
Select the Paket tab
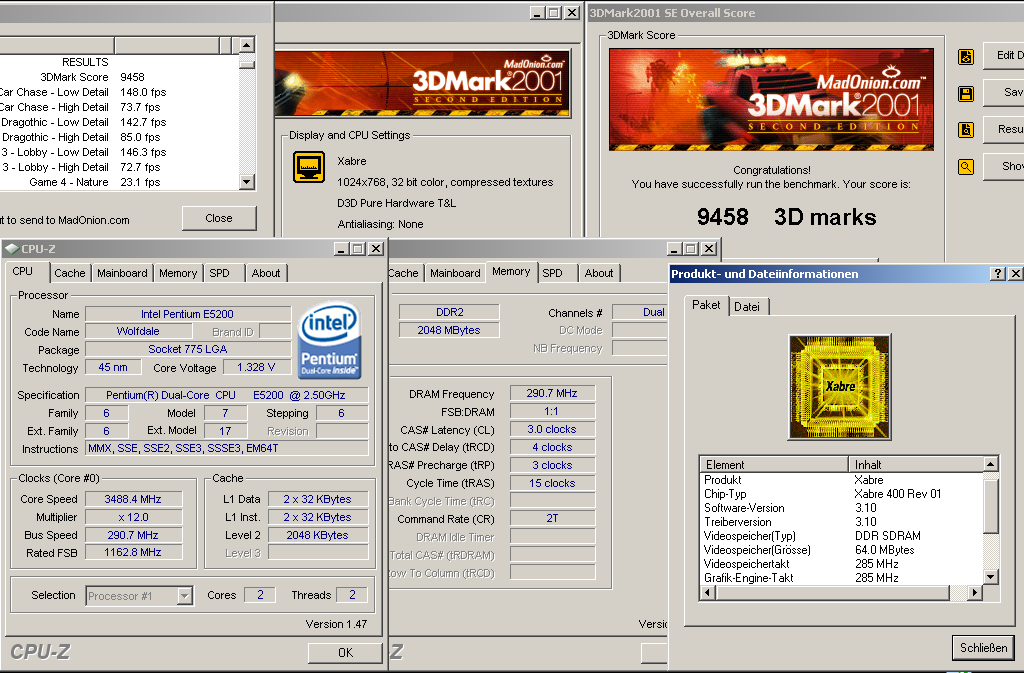(x=706, y=305)
